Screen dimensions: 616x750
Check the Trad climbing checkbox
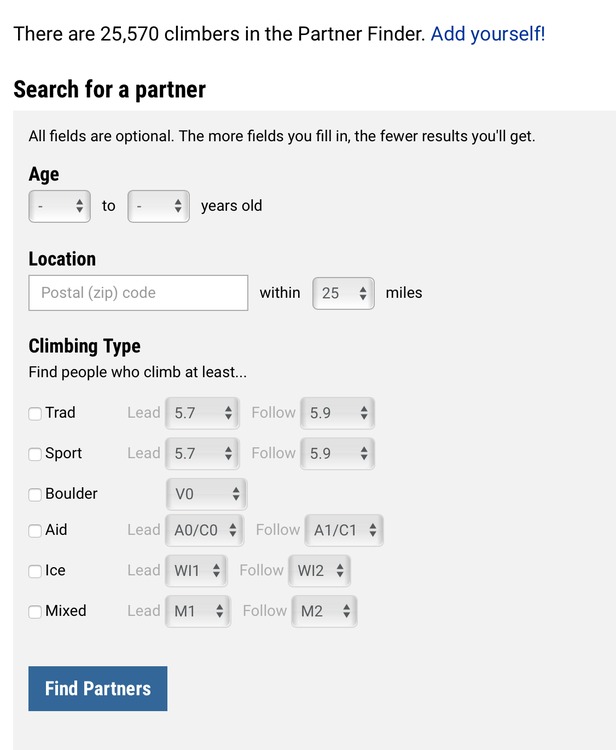(35, 413)
